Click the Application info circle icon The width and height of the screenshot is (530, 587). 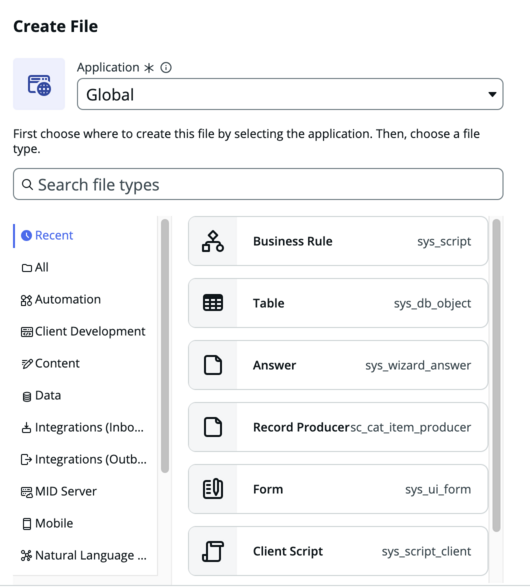click(x=166, y=68)
